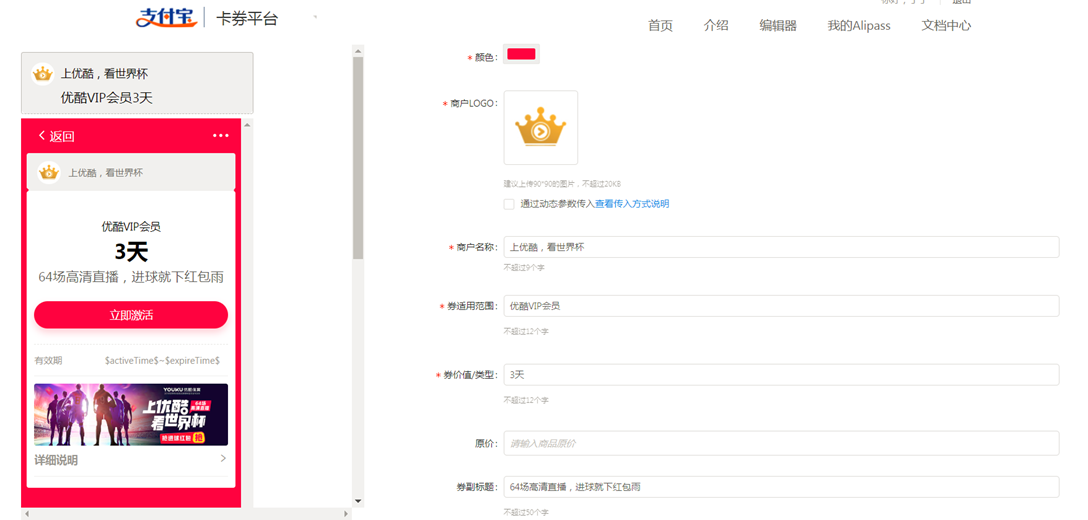Open the 首页 navigation item
The image size is (1088, 520).
pyautogui.click(x=660, y=26)
